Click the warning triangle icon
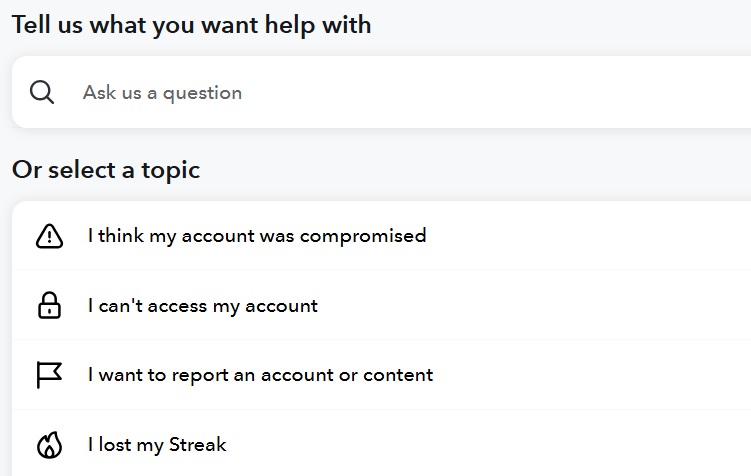The image size is (751, 476). (48, 236)
